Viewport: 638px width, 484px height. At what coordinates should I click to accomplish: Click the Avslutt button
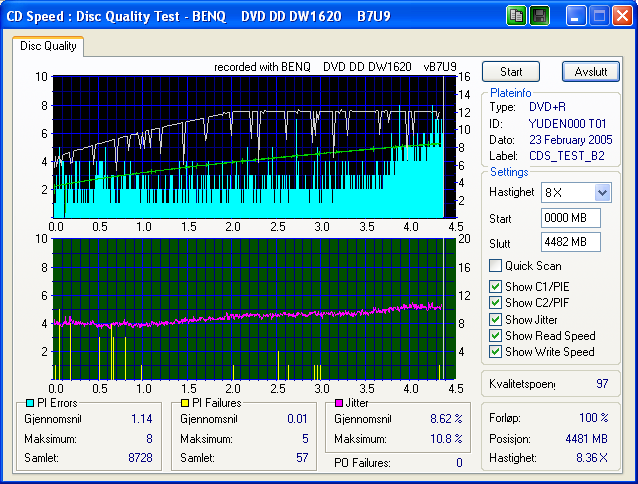coord(591,72)
